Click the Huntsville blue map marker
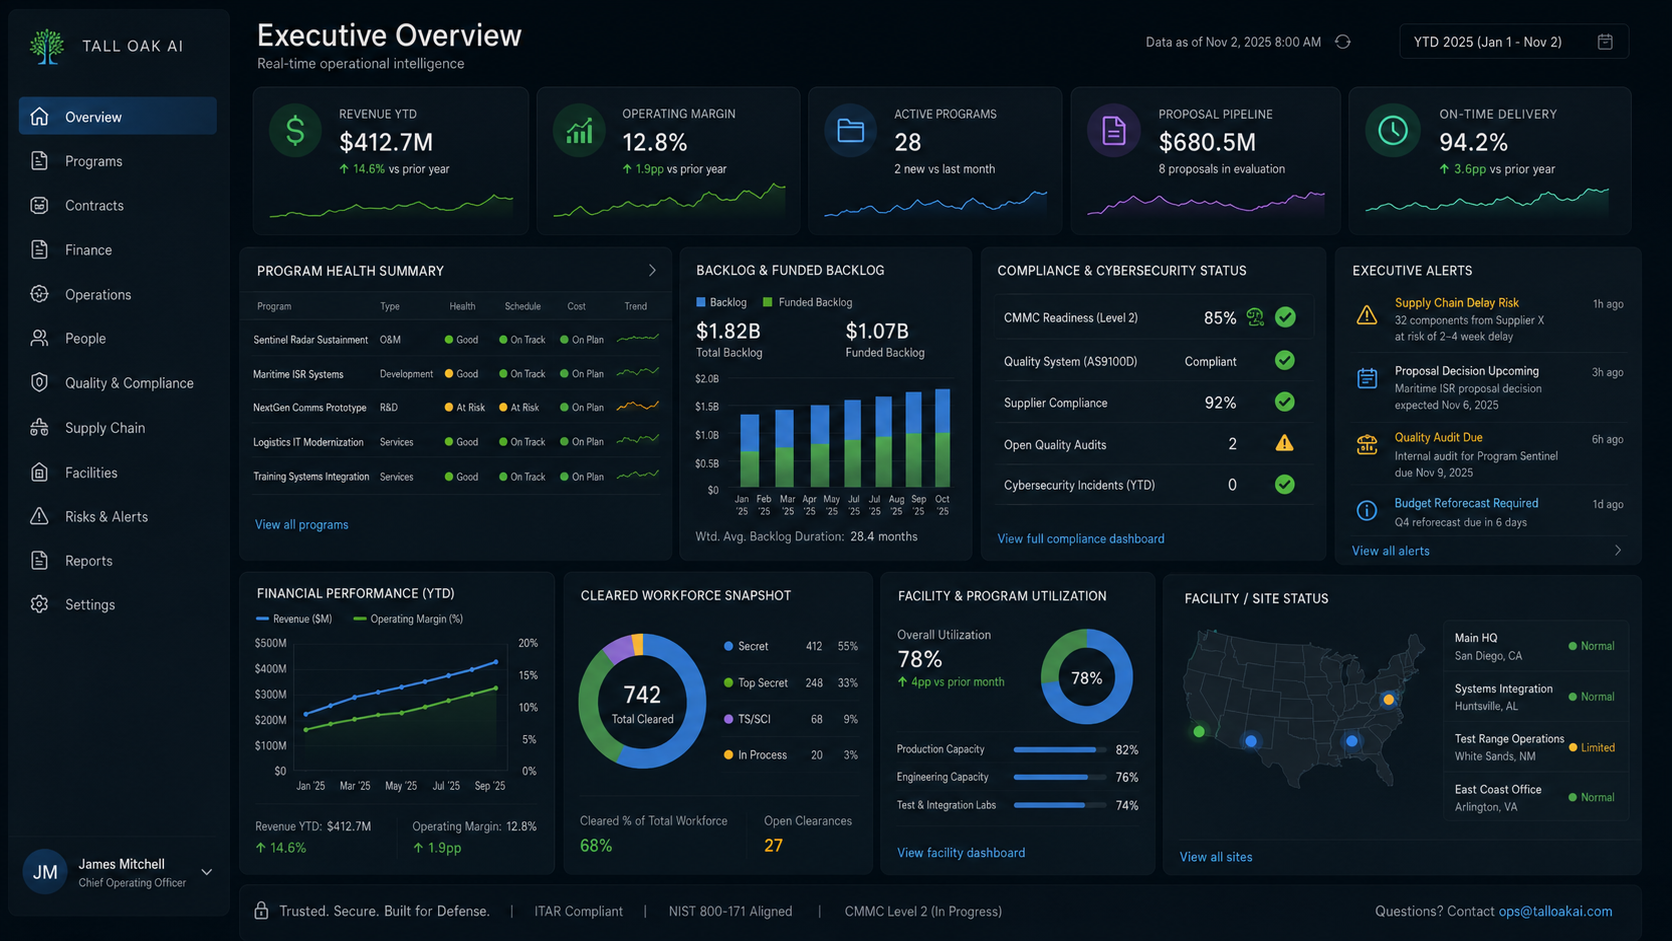Image resolution: width=1672 pixels, height=941 pixels. (x=1352, y=741)
